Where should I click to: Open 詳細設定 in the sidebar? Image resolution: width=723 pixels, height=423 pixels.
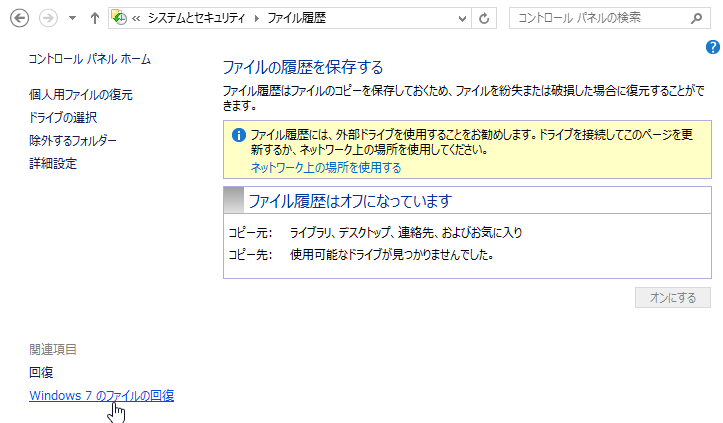[x=53, y=164]
